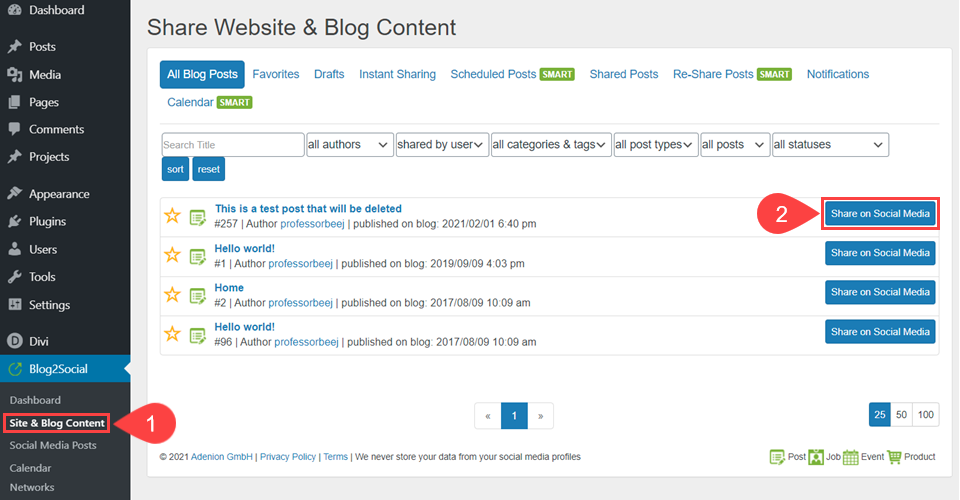Click the Blog2Social logo icon
The width and height of the screenshot is (960, 500).
pos(15,369)
